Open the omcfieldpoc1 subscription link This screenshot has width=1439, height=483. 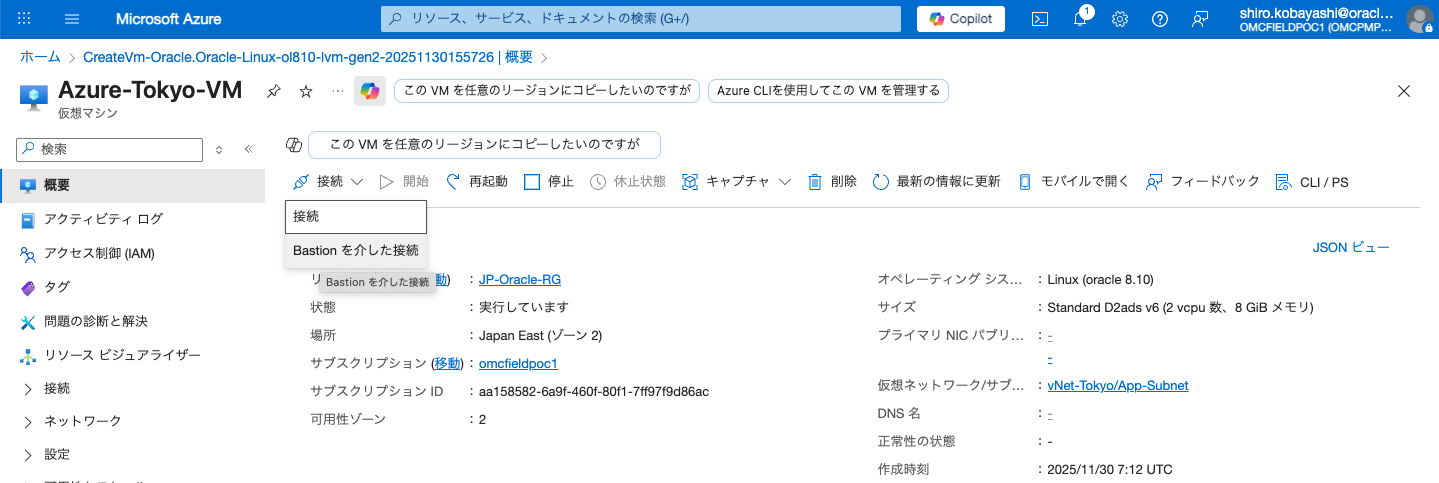pyautogui.click(x=518, y=363)
